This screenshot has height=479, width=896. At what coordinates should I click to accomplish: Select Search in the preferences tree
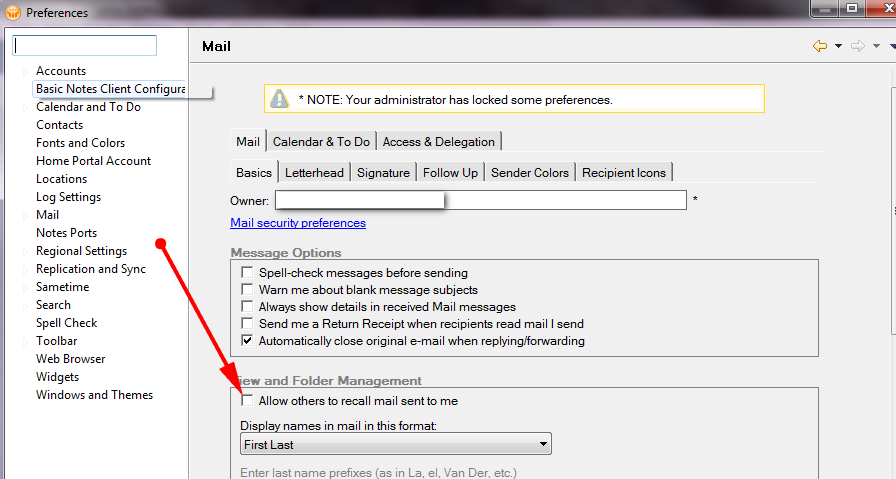(x=53, y=305)
